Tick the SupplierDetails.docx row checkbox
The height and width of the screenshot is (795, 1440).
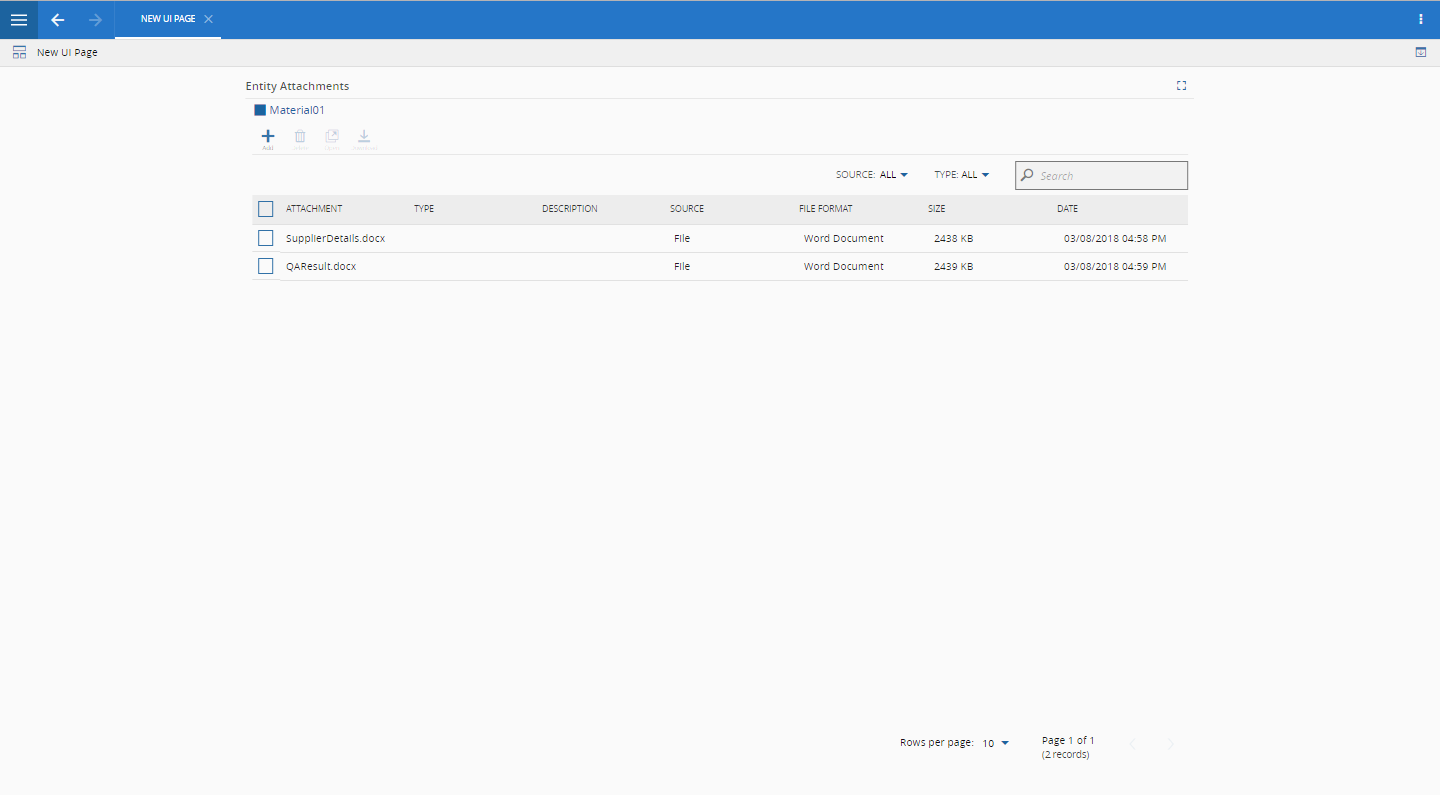click(265, 239)
